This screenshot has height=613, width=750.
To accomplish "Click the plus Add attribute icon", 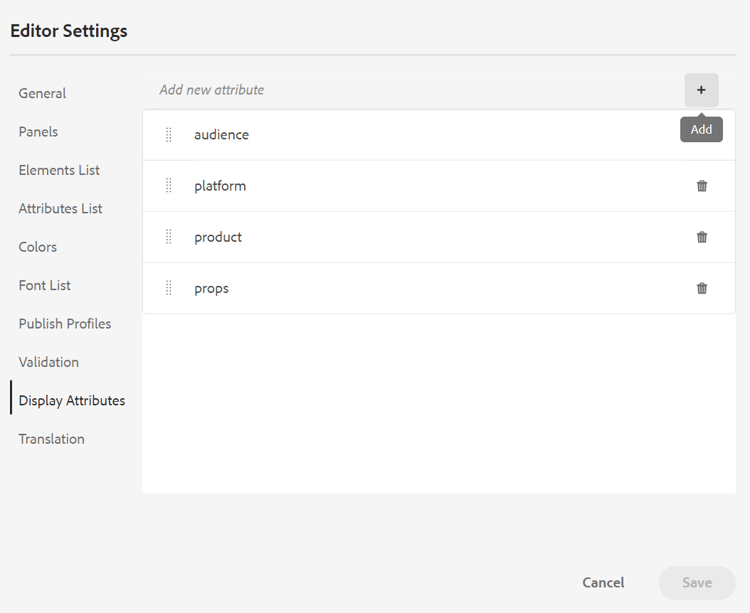I will pyautogui.click(x=701, y=90).
